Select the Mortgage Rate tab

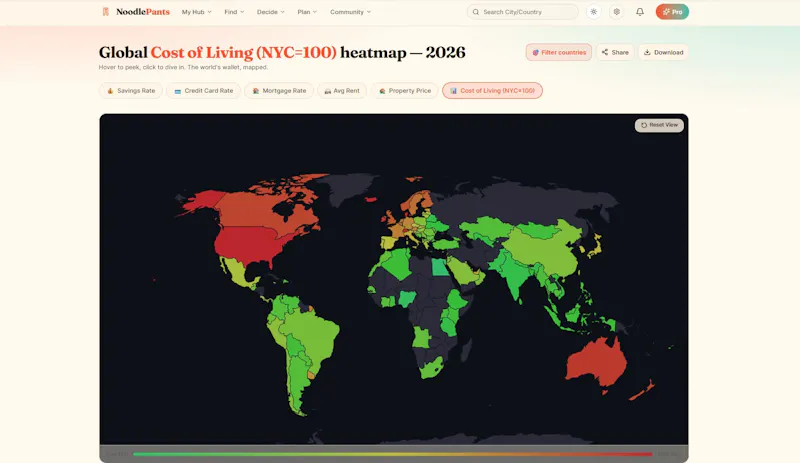pos(279,91)
